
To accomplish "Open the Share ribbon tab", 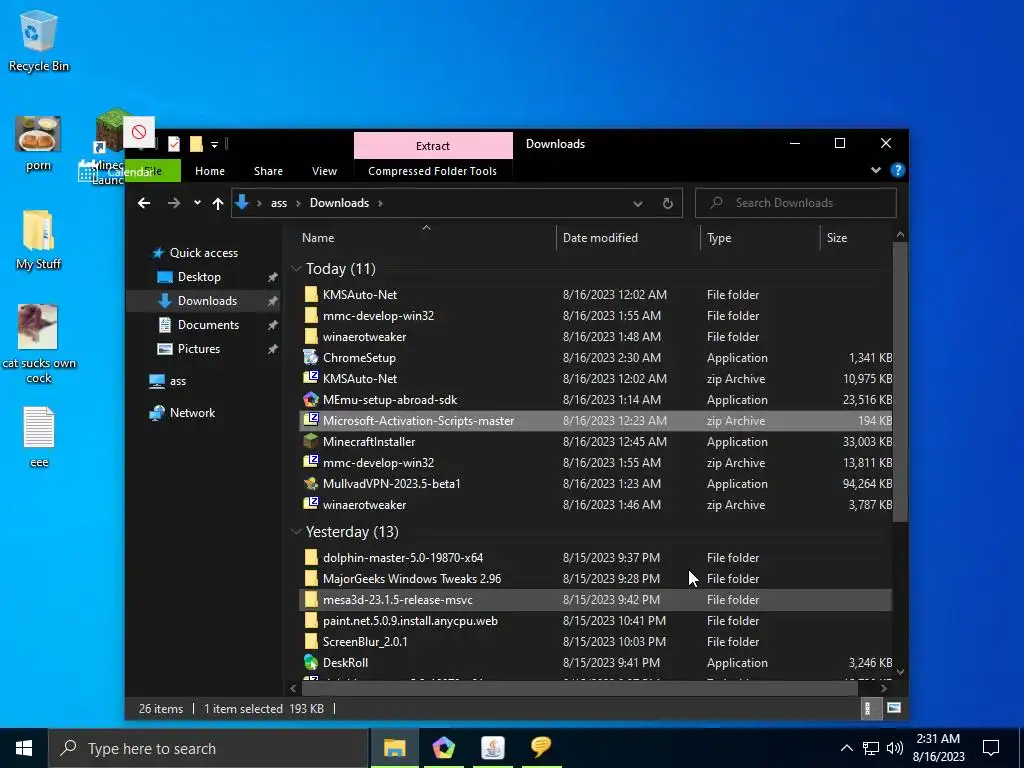I will coord(268,171).
